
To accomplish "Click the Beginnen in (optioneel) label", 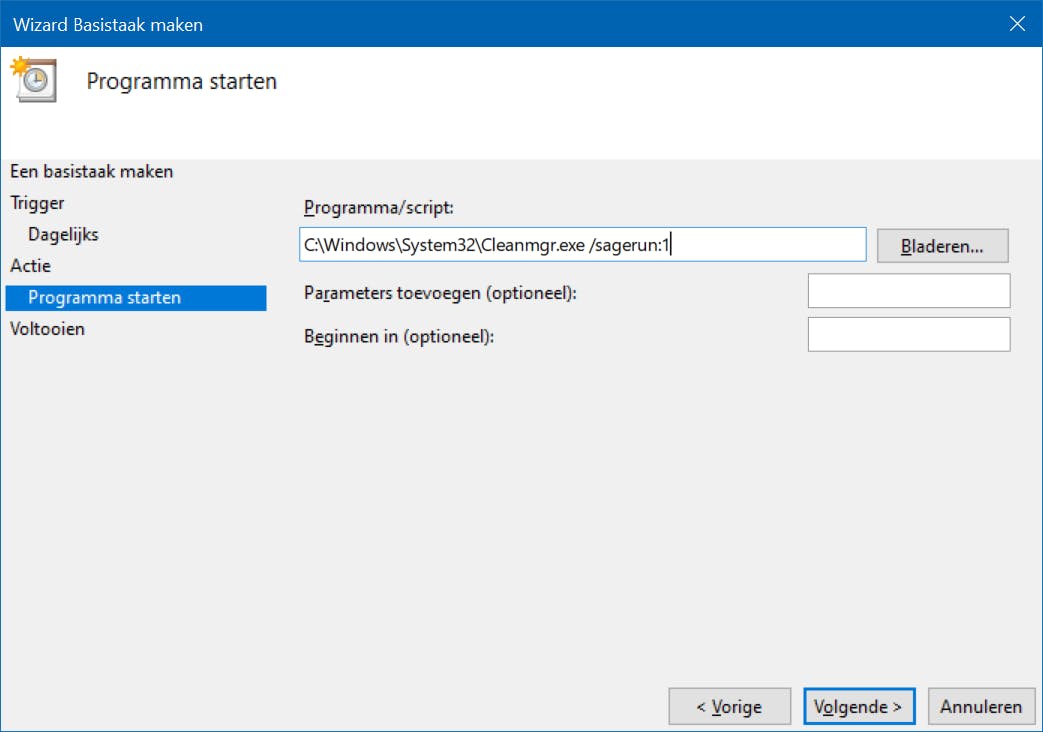I will [399, 336].
